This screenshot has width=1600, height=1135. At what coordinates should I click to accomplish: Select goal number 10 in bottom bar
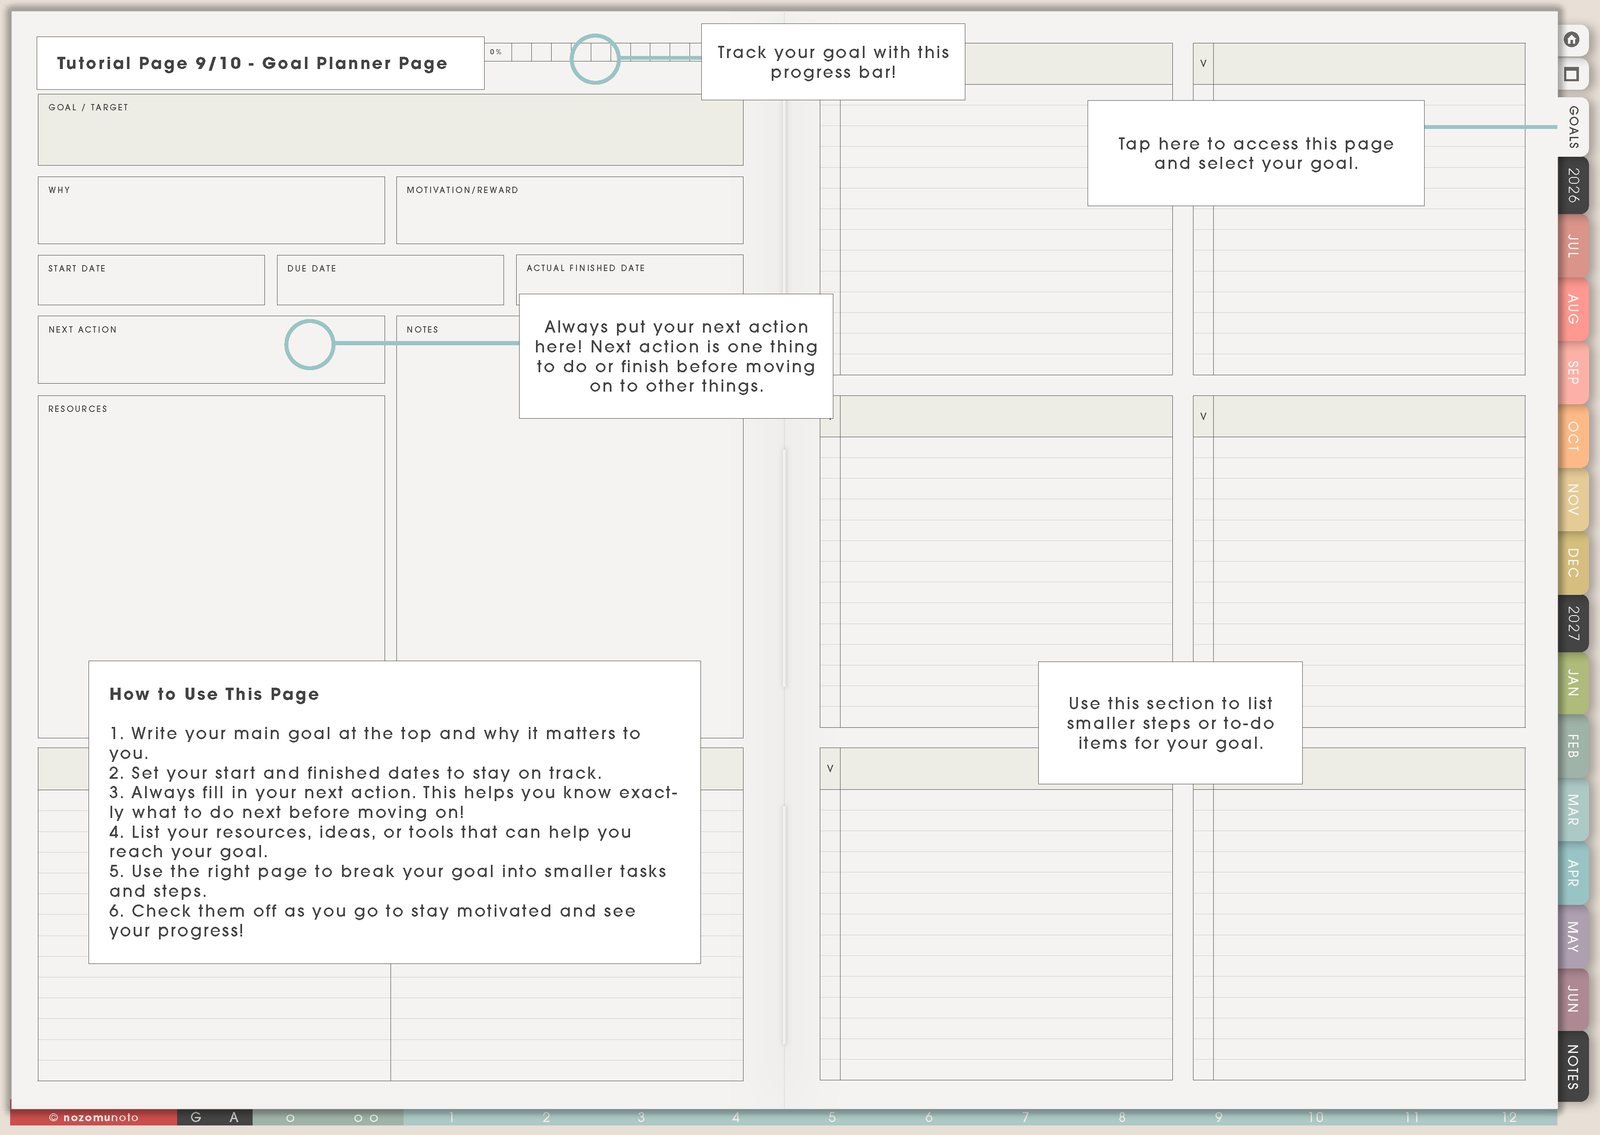point(1316,1118)
